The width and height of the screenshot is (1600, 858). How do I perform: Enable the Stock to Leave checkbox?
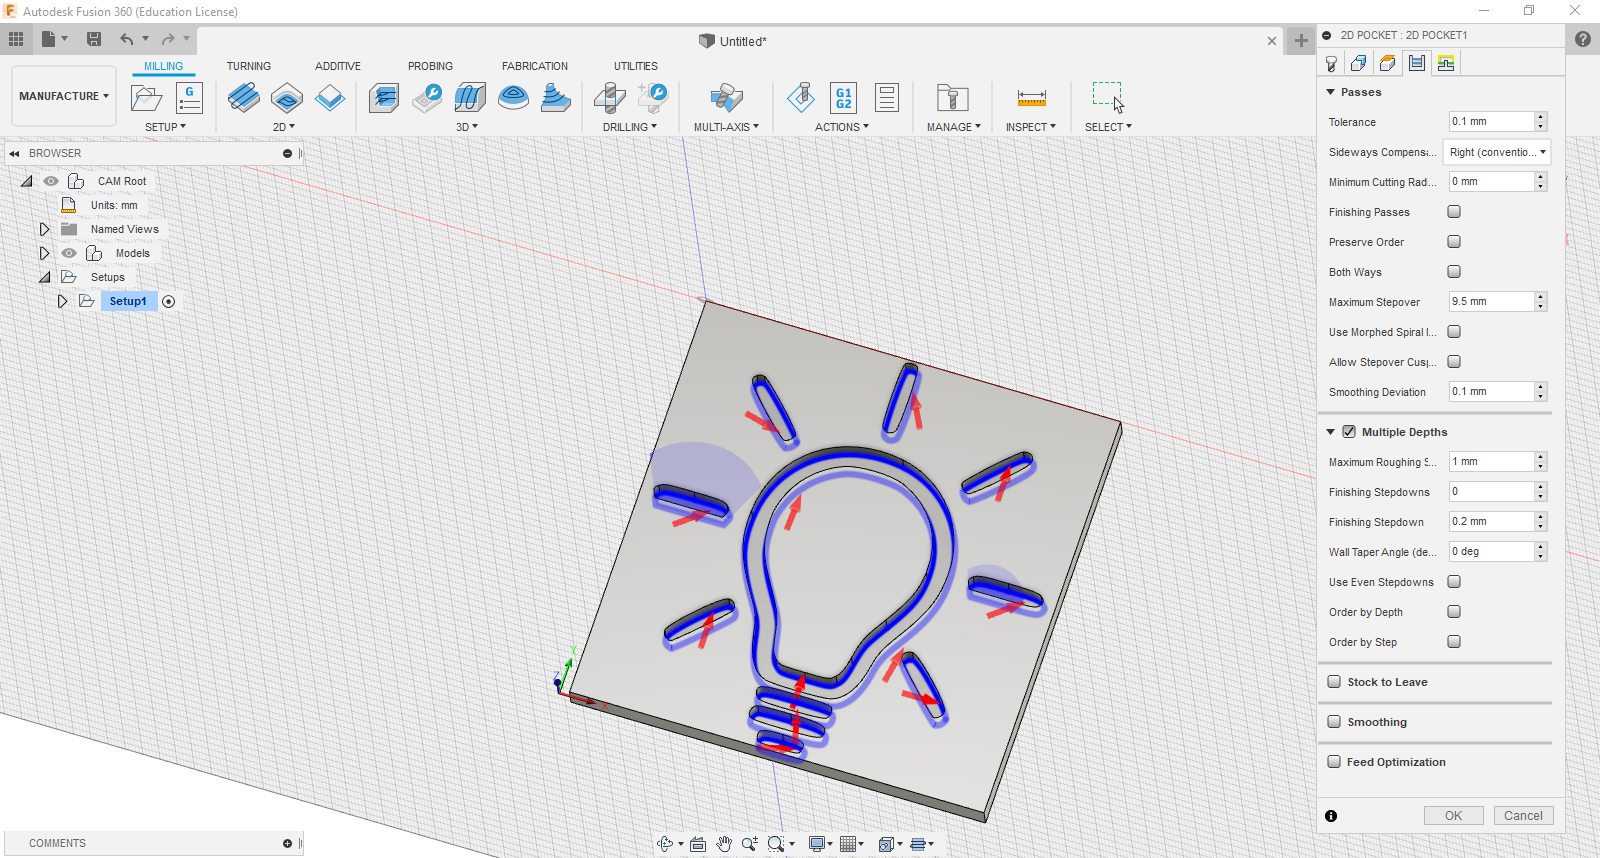1334,682
